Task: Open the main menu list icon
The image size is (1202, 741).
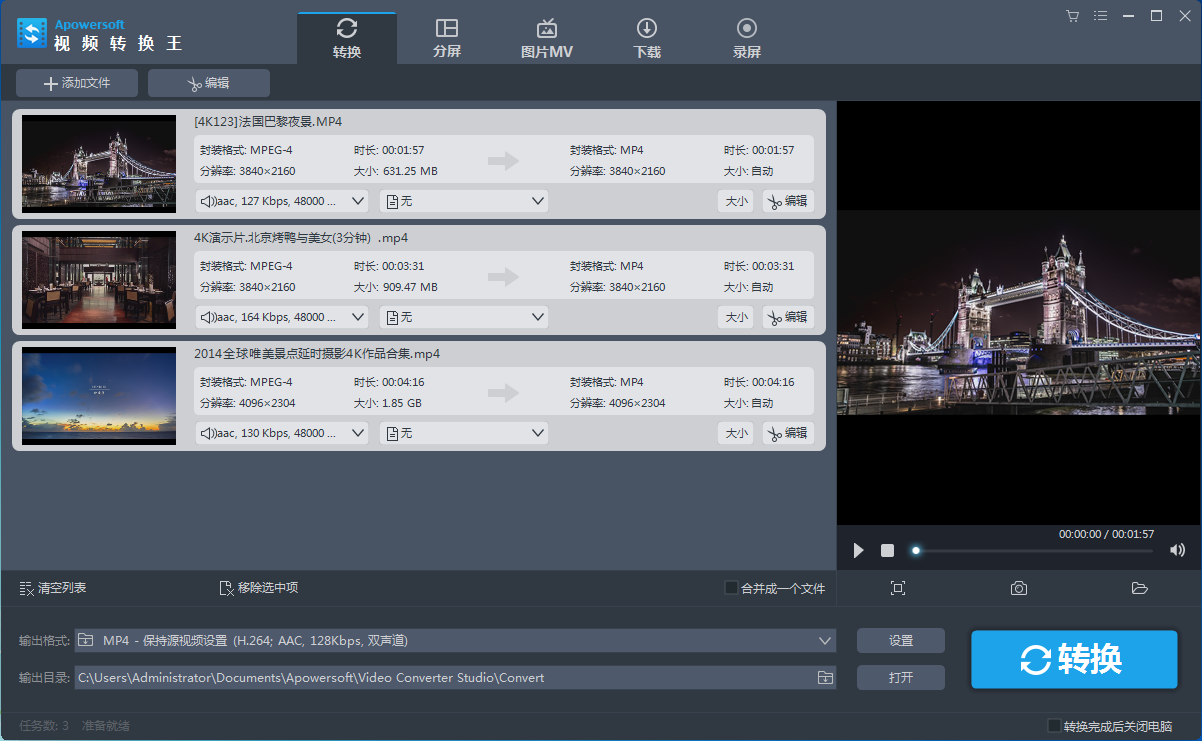Action: (x=1100, y=15)
